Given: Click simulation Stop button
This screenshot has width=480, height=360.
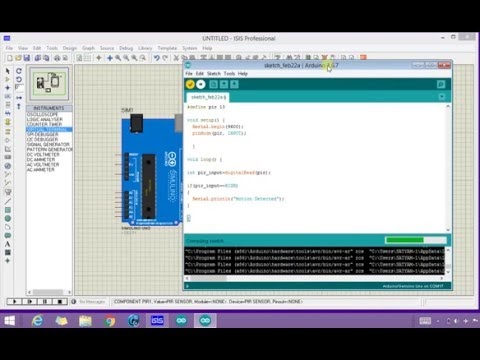Looking at the screenshot, I should coord(60,302).
